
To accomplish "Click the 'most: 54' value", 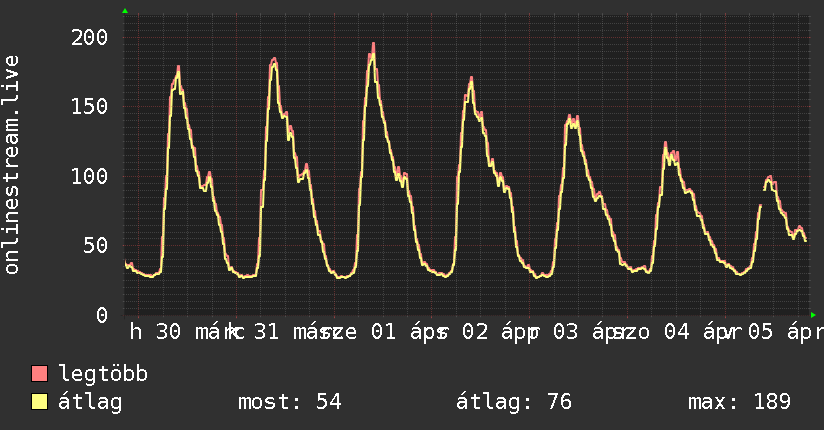I will [x=290, y=402].
